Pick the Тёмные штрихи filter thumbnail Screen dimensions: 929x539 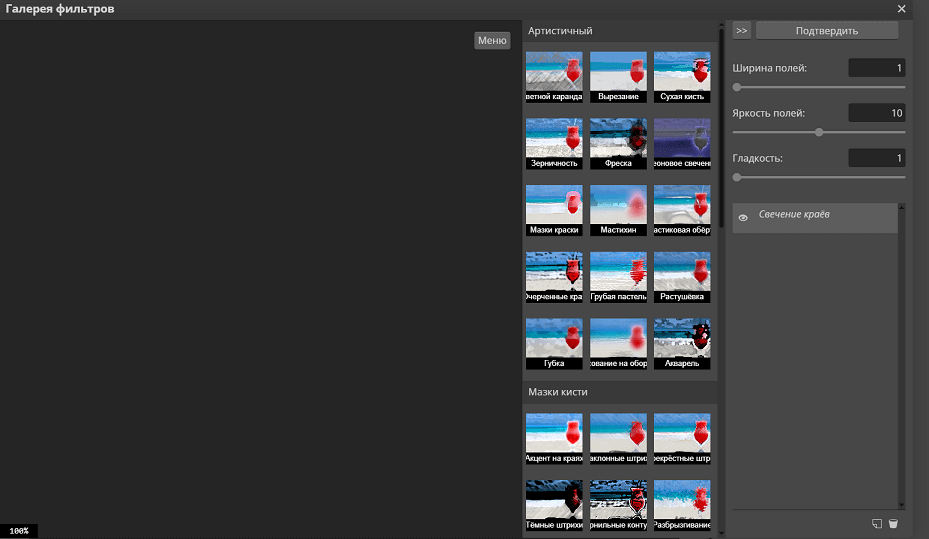click(x=554, y=505)
